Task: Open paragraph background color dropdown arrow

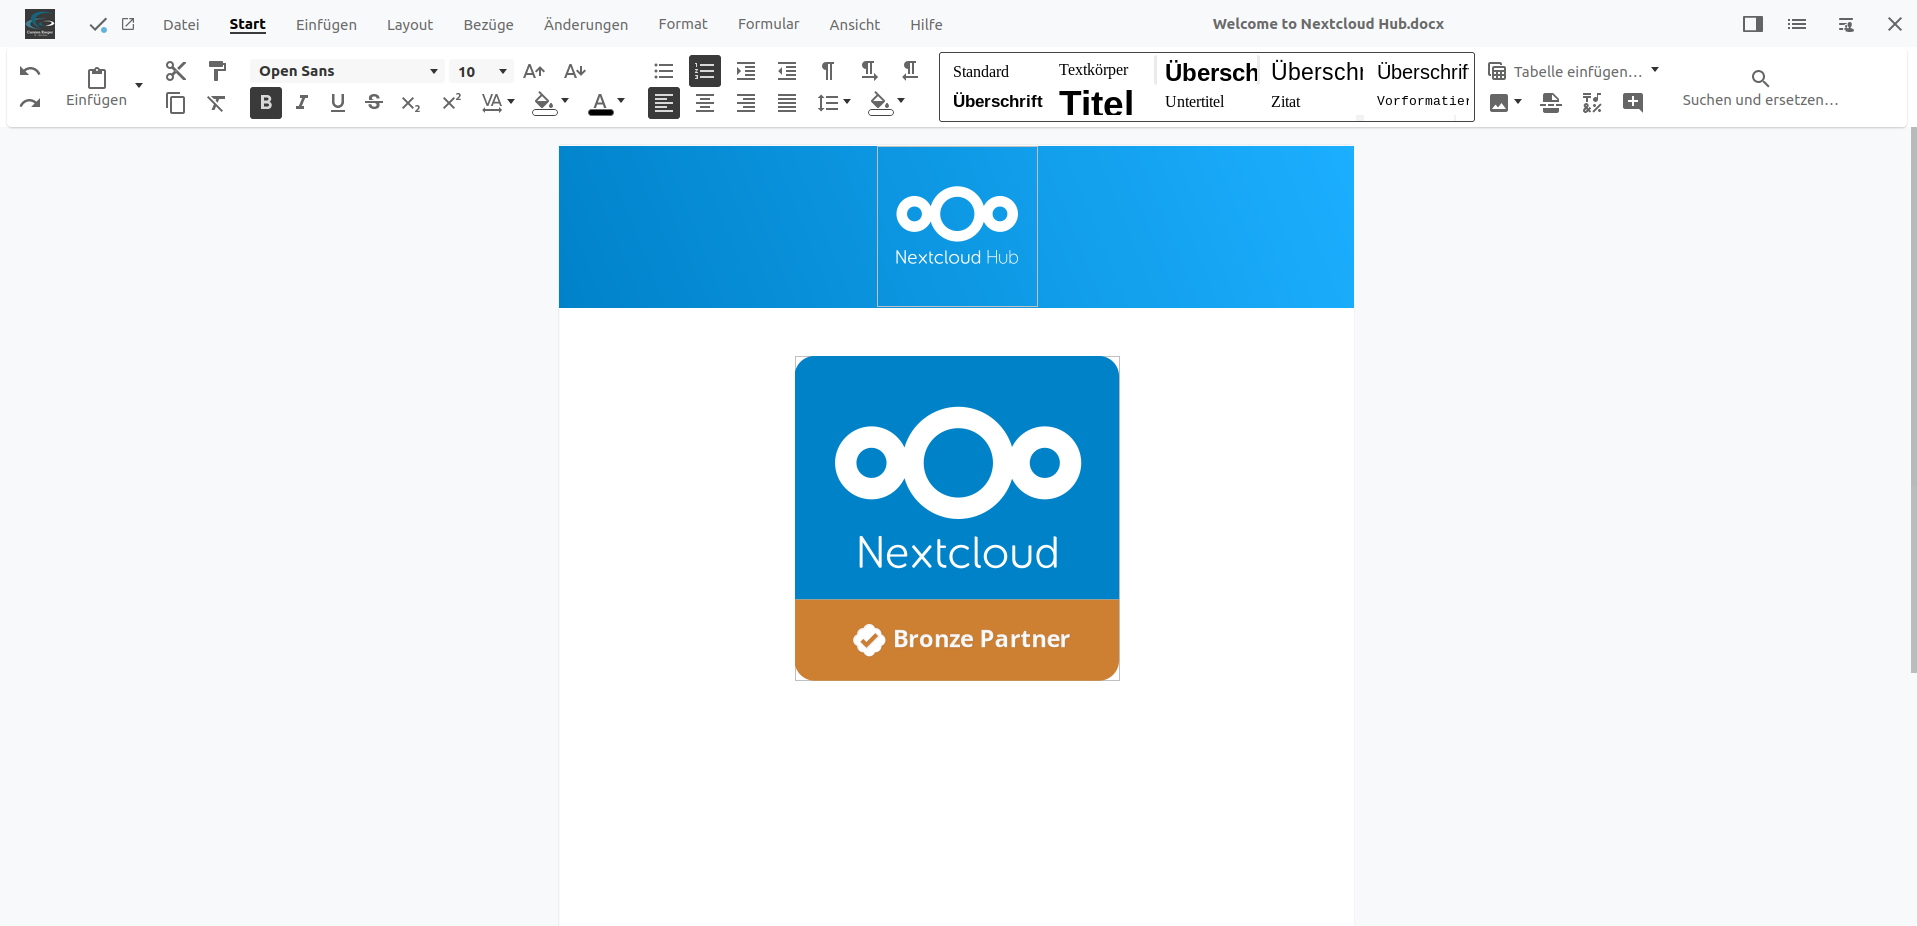Action: pyautogui.click(x=901, y=102)
